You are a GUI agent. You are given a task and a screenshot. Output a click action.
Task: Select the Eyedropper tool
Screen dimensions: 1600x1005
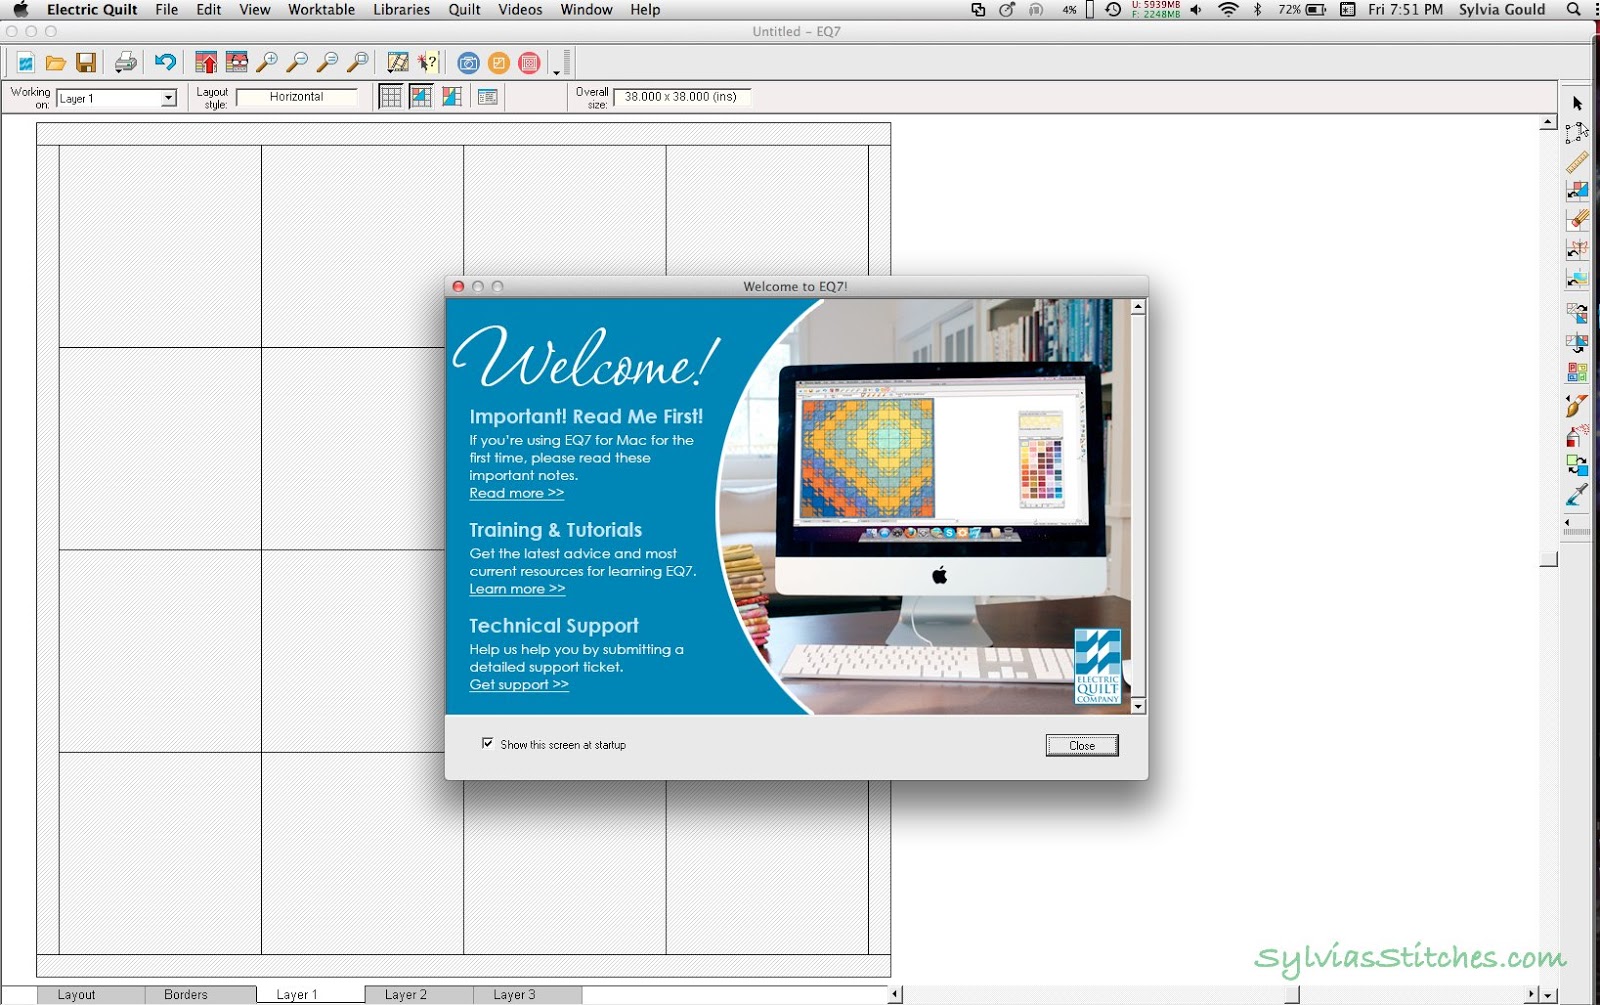[x=1577, y=495]
